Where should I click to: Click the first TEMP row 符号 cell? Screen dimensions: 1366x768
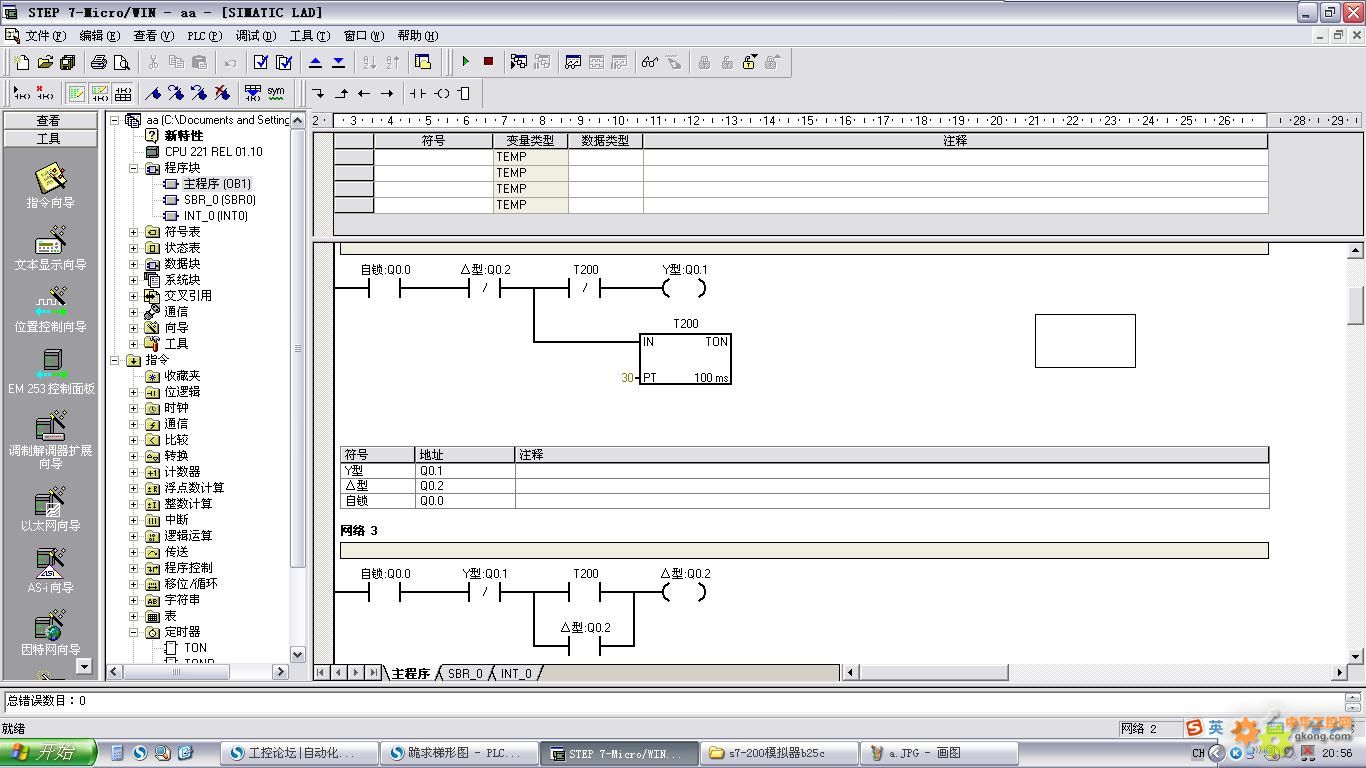pyautogui.click(x=433, y=157)
